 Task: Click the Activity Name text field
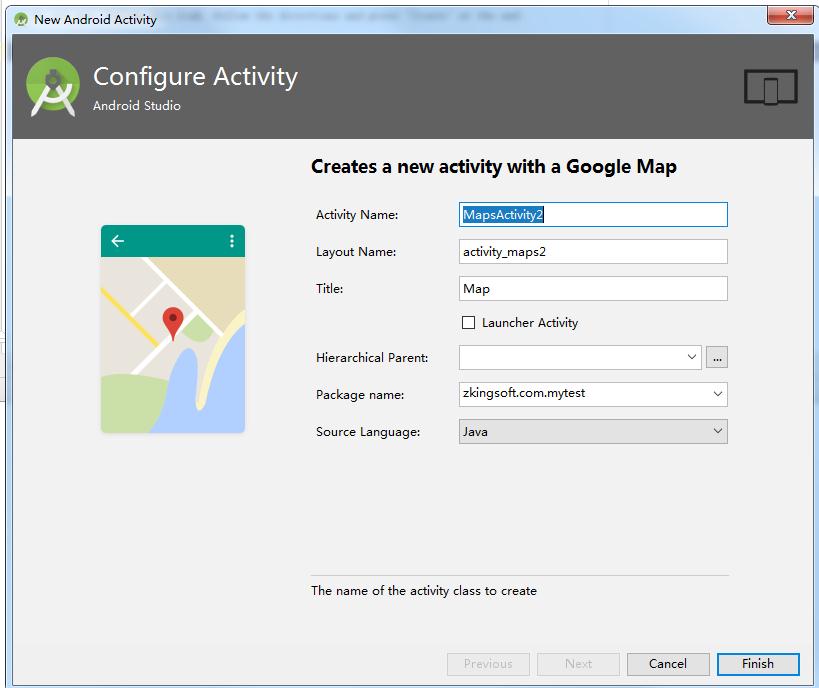point(592,214)
